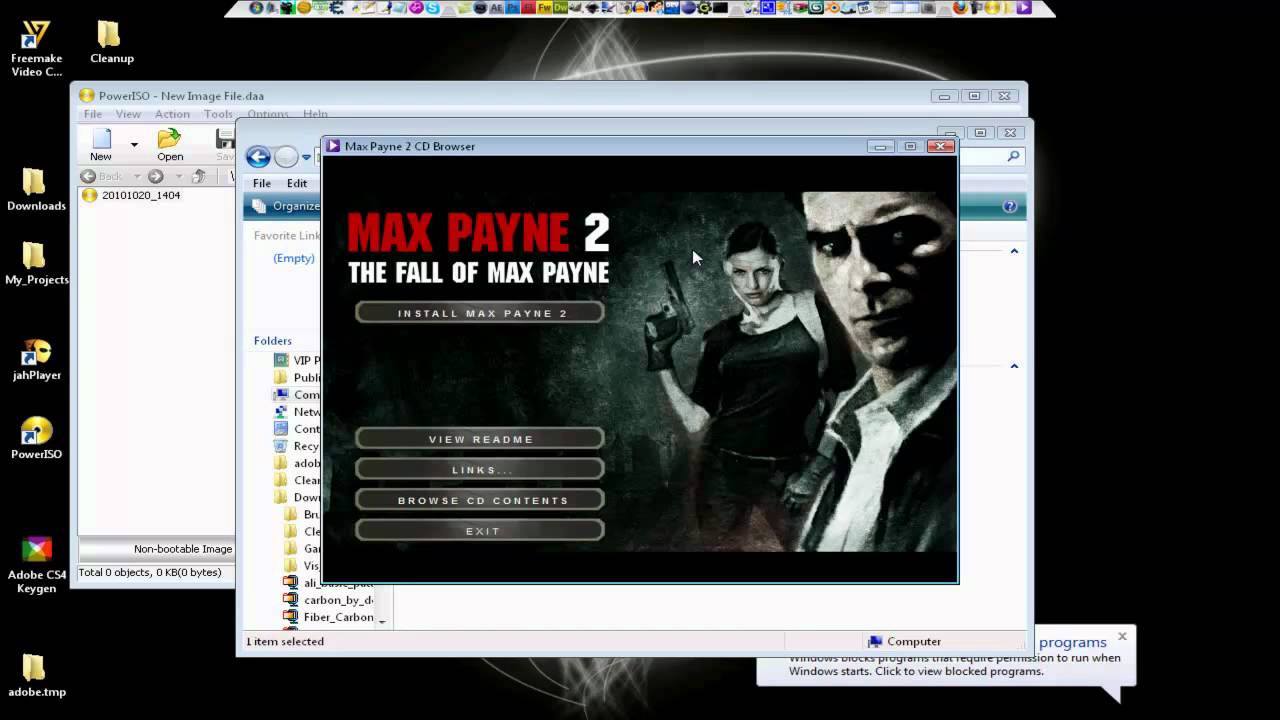
Task: Launch jahPlayer from the desktop
Action: (36, 360)
